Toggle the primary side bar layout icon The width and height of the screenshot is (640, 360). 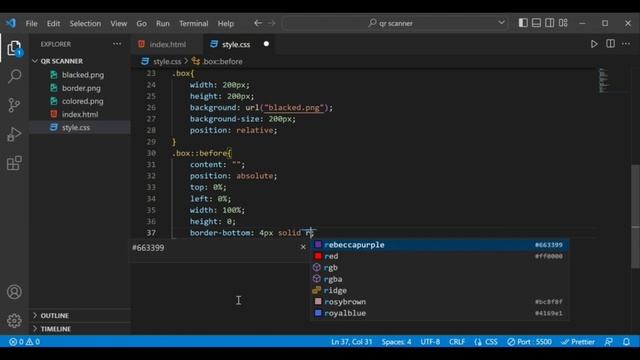point(523,23)
